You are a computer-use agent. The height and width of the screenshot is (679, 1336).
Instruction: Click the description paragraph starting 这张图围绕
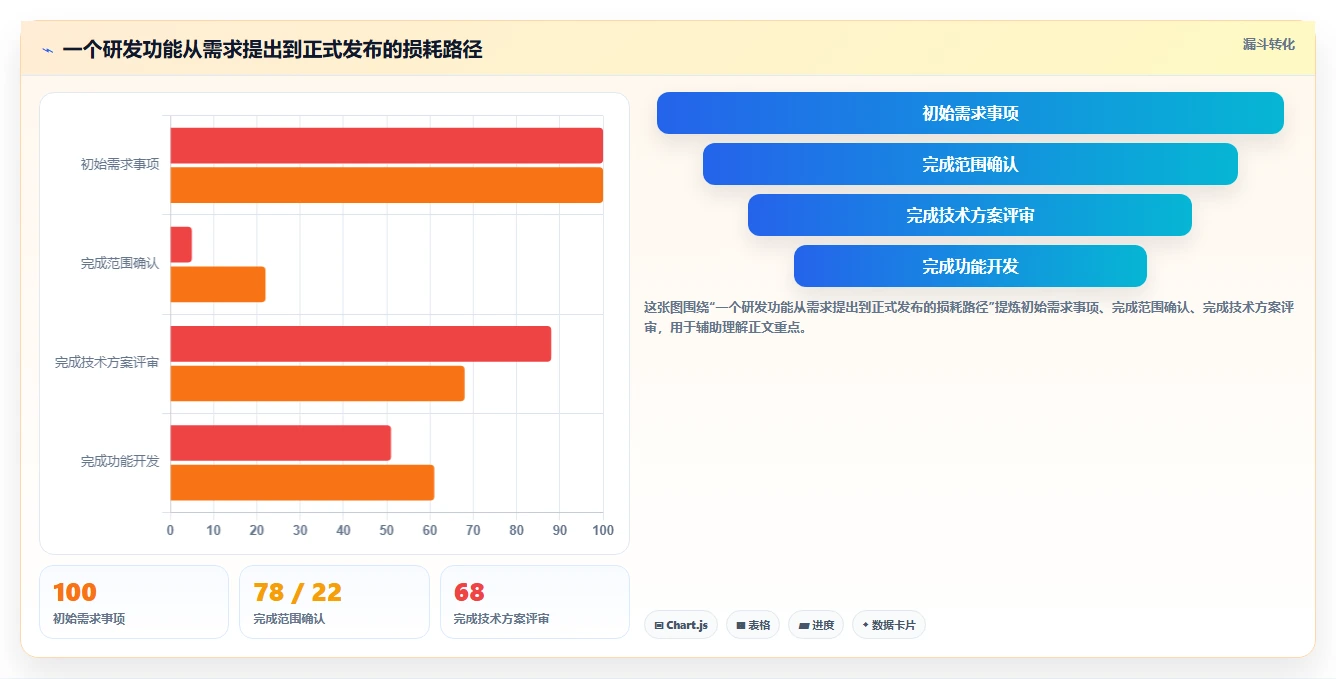pos(969,317)
